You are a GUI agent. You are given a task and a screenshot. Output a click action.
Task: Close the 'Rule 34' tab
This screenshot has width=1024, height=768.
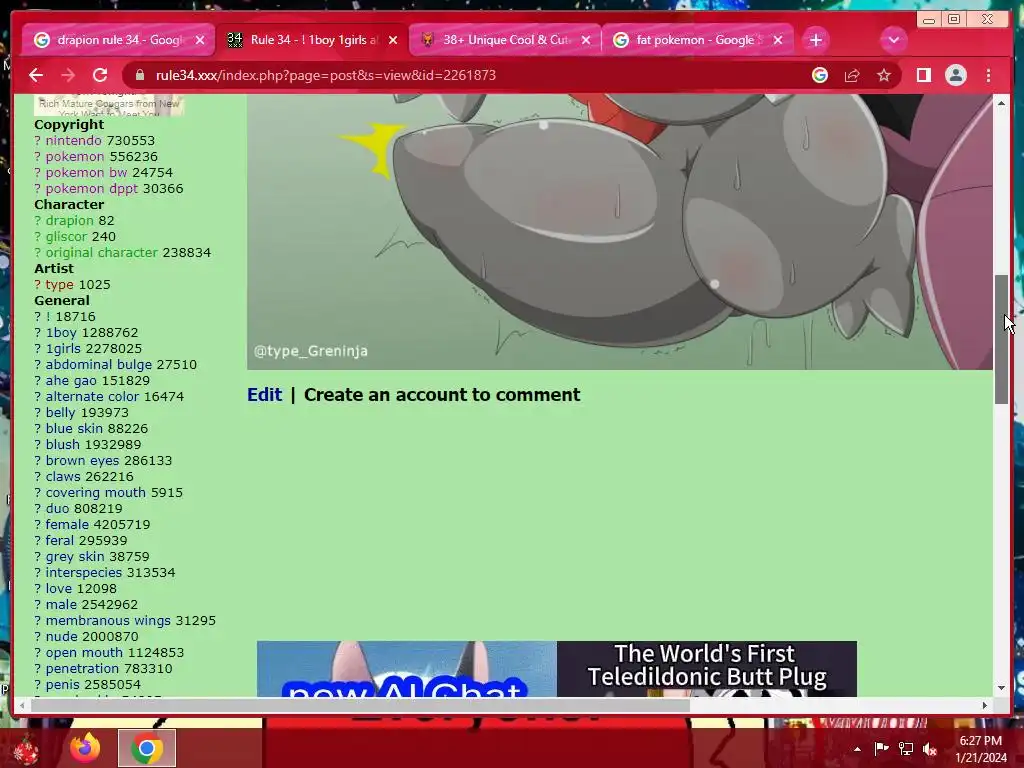[x=392, y=40]
